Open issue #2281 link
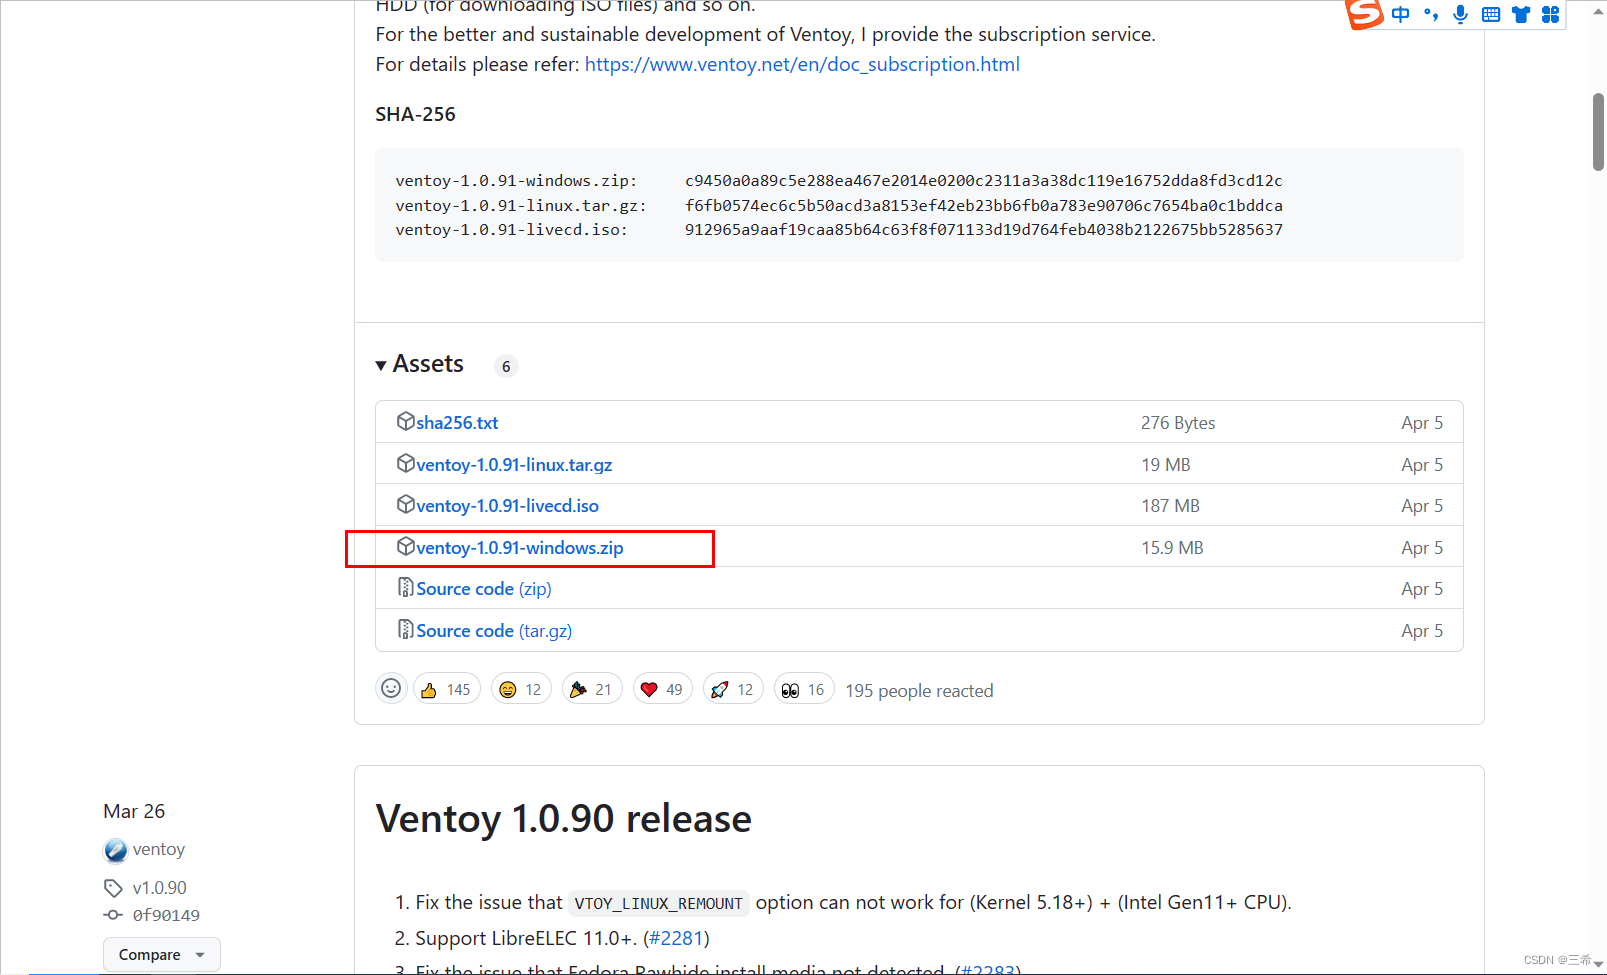This screenshot has width=1607, height=975. tap(676, 938)
